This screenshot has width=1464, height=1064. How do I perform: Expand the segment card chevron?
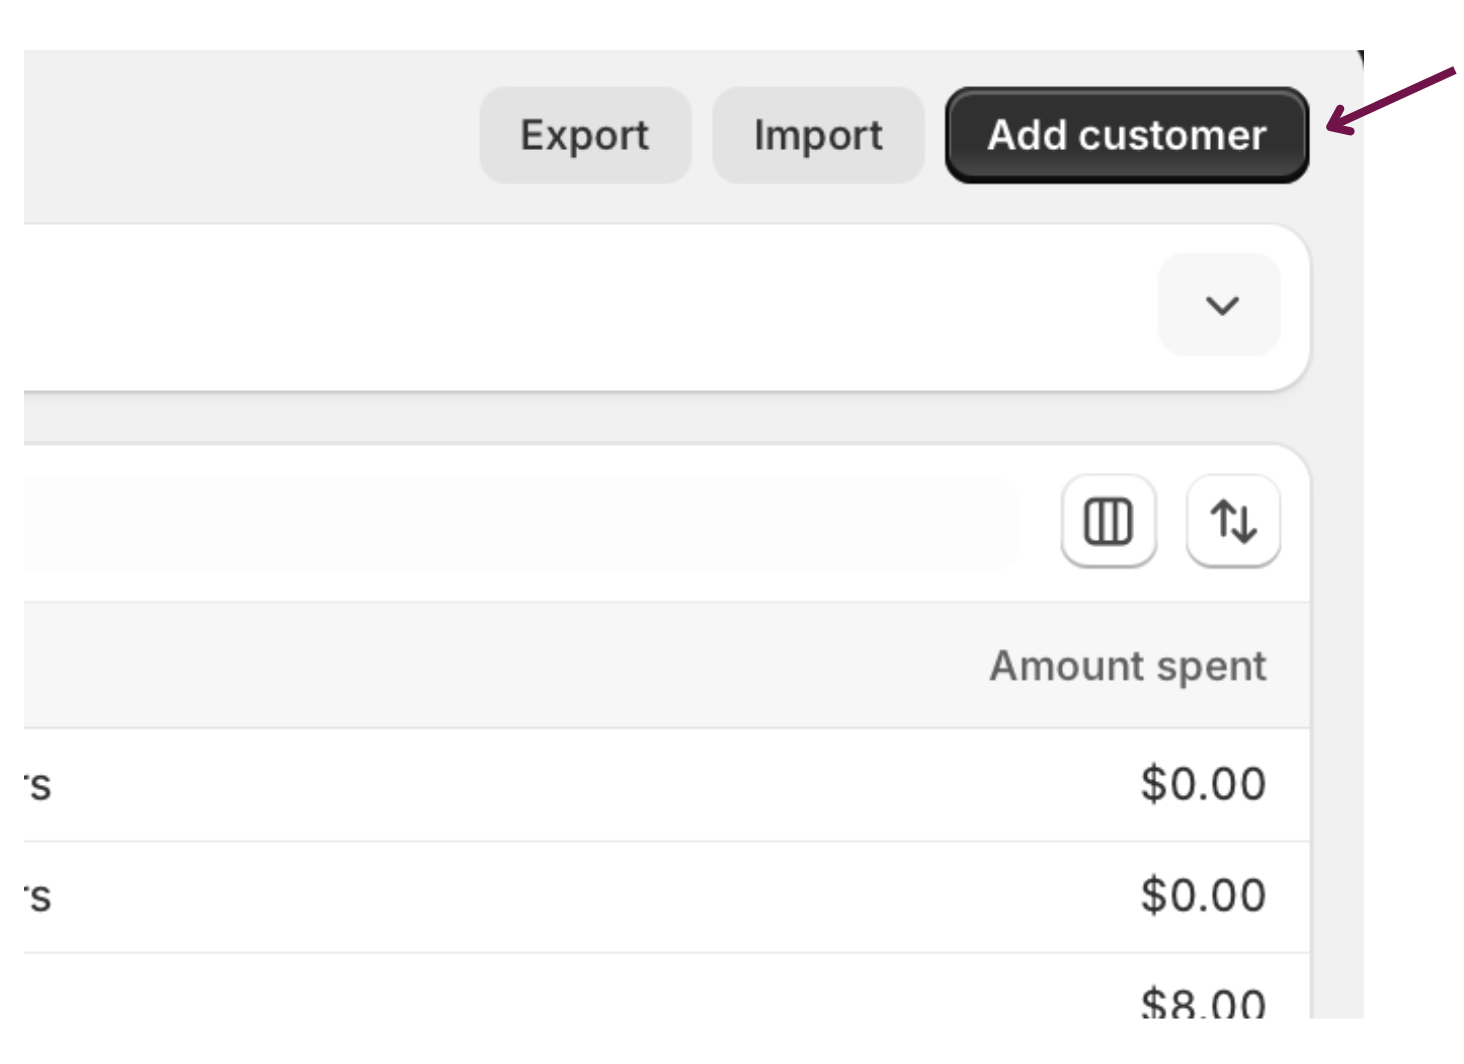click(x=1220, y=305)
